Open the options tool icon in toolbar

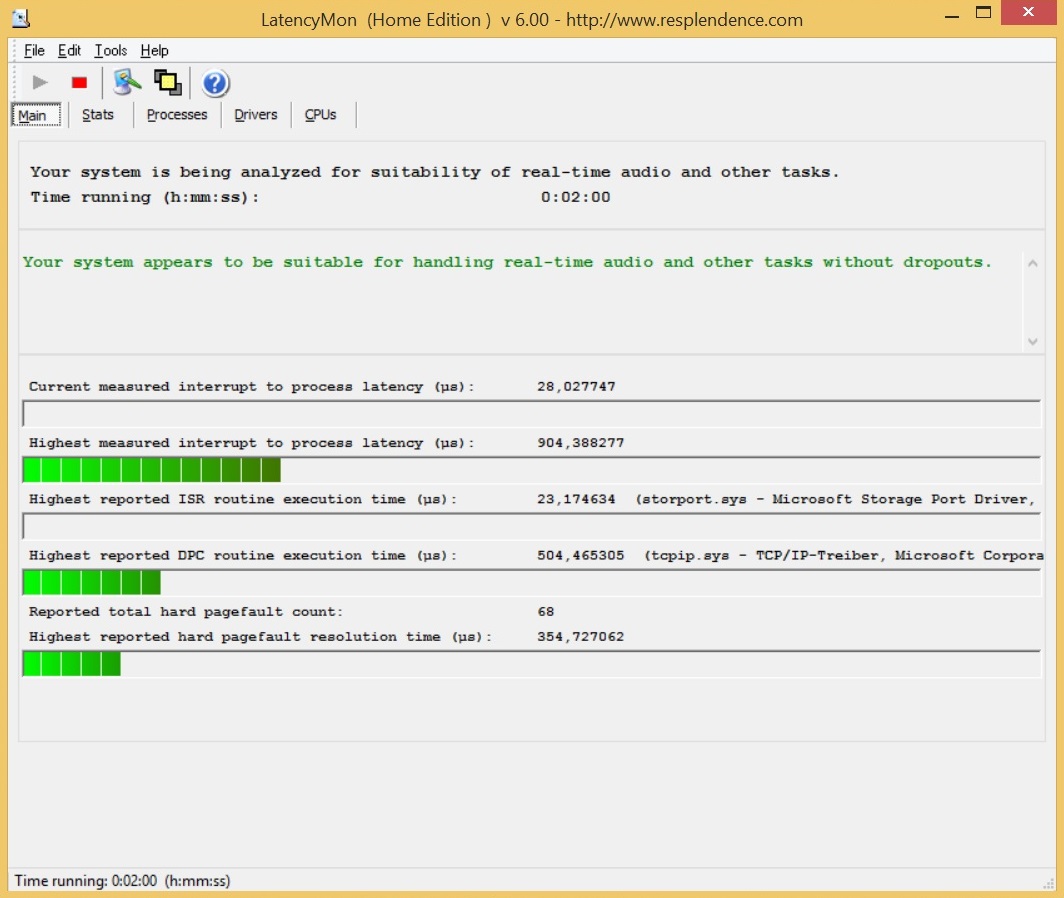point(127,82)
